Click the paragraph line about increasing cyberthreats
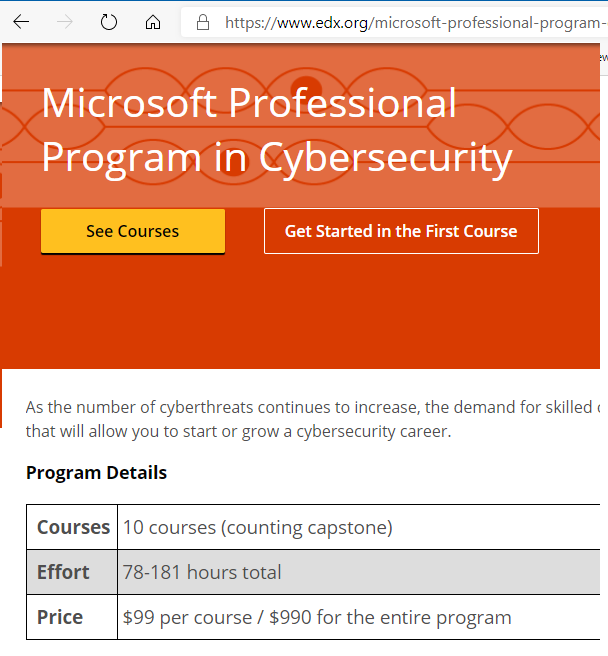 (x=310, y=407)
